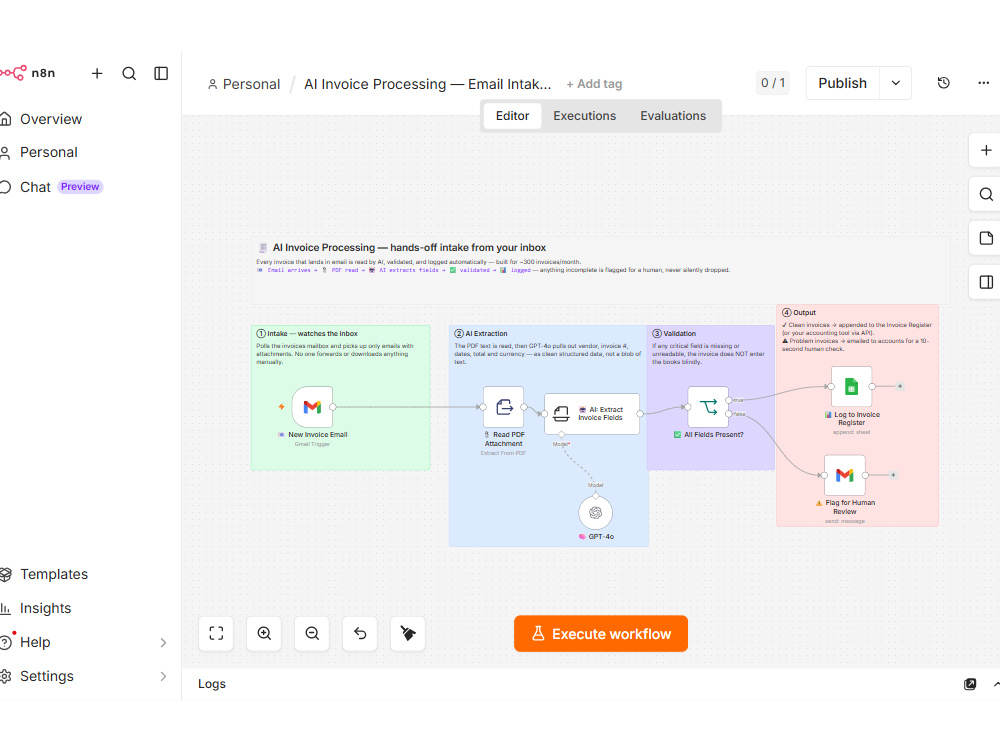Switch to the Executions tab
The image size is (1000, 750).
pyautogui.click(x=584, y=116)
